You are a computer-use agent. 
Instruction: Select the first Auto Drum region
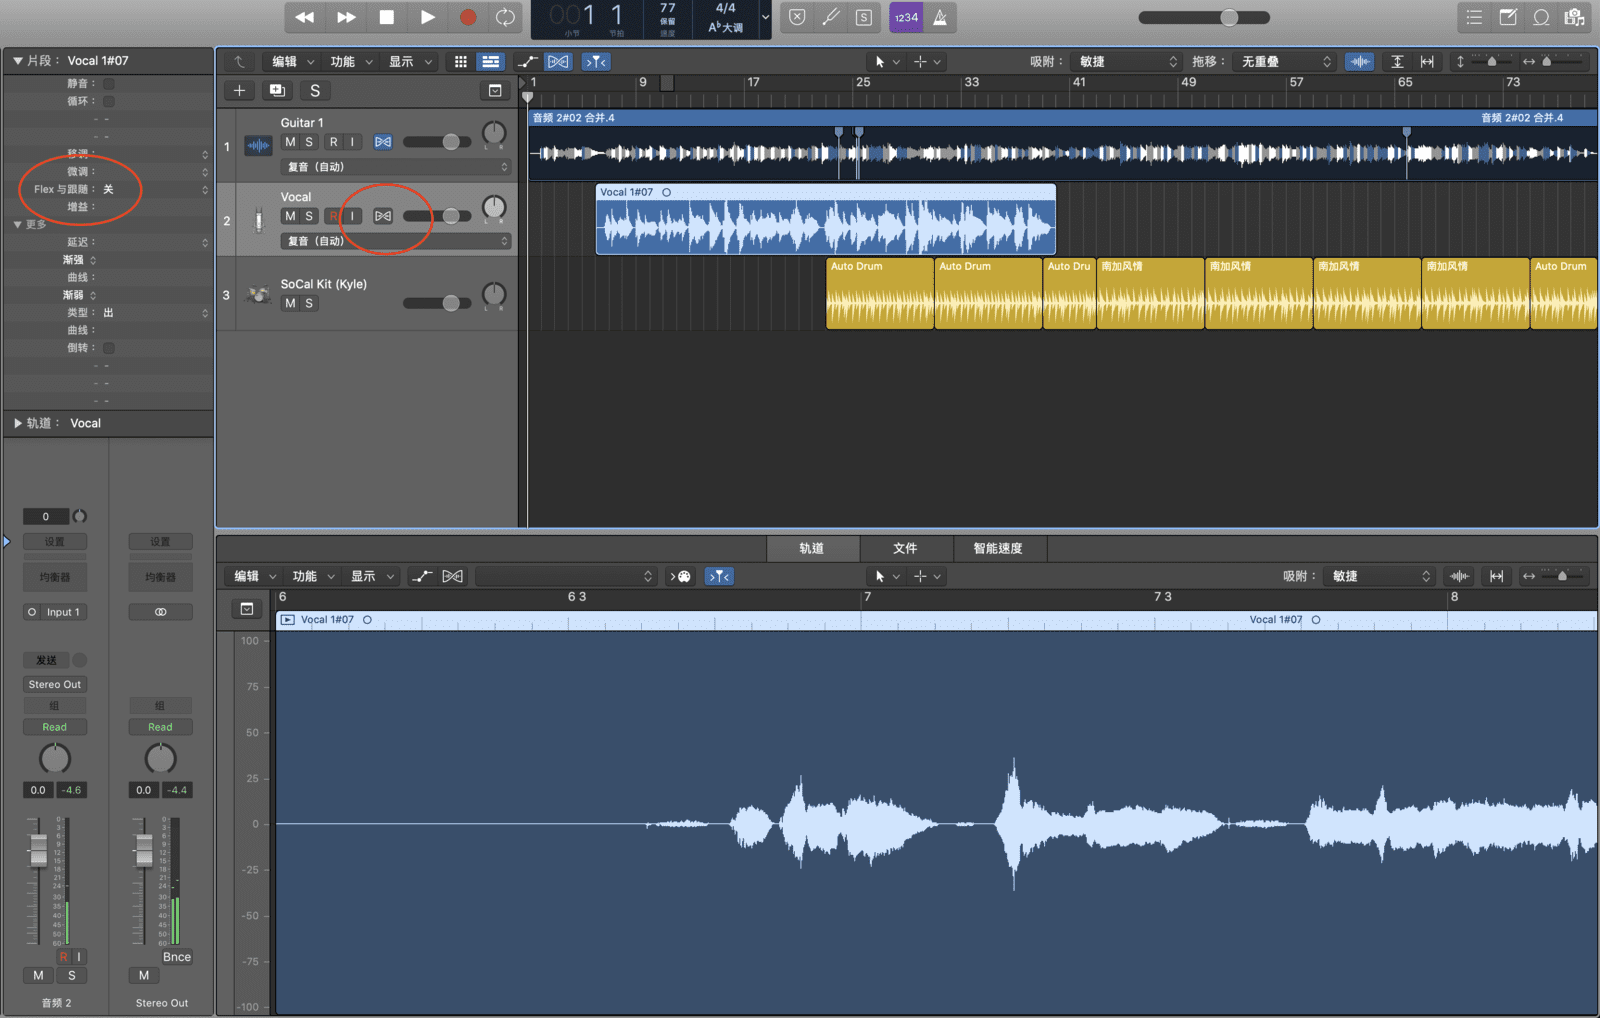(x=880, y=294)
